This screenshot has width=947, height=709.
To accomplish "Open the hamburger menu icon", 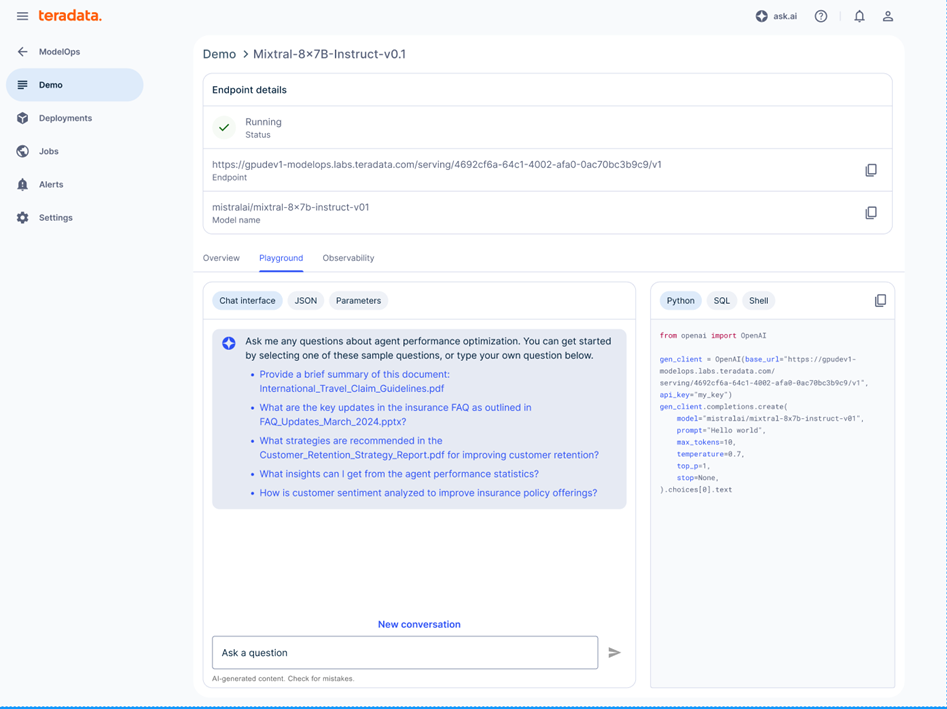I will (x=22, y=16).
